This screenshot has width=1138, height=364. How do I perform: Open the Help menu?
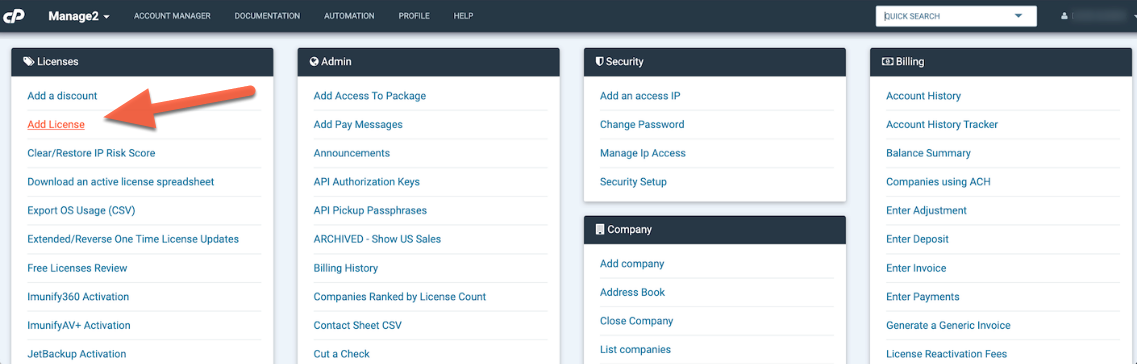[x=464, y=16]
